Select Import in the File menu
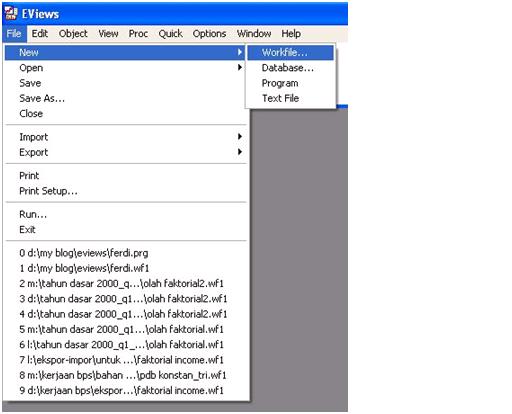The height and width of the screenshot is (414, 512). click(125, 137)
